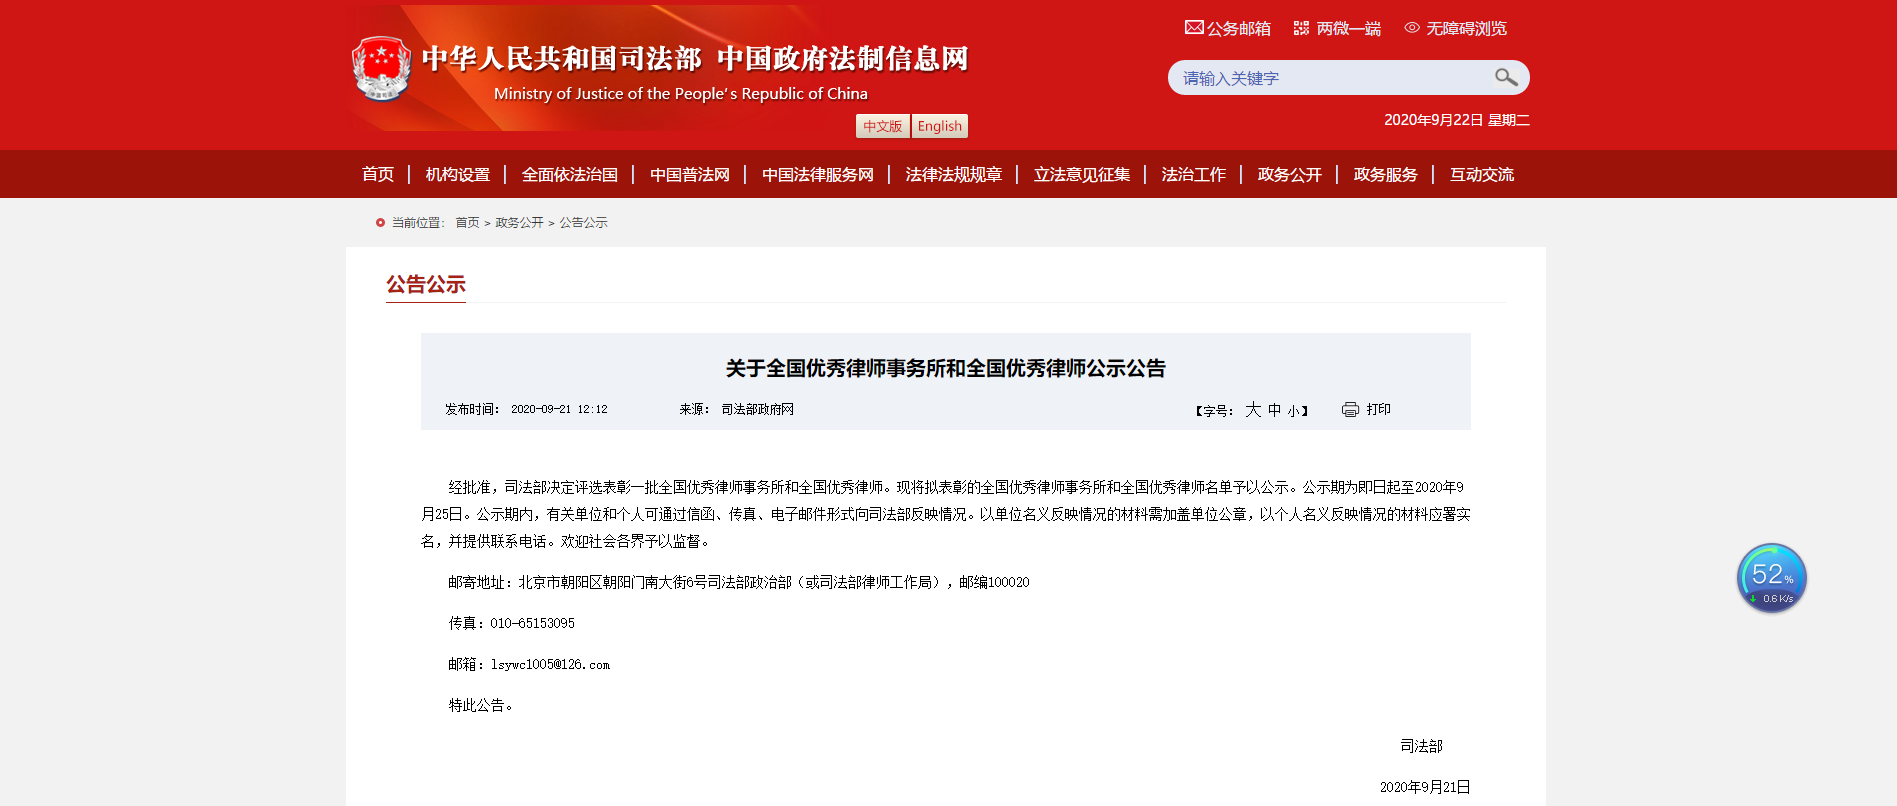This screenshot has width=1897, height=806.
Task: Click the 两微一端 QR code icon
Action: pos(1301,28)
